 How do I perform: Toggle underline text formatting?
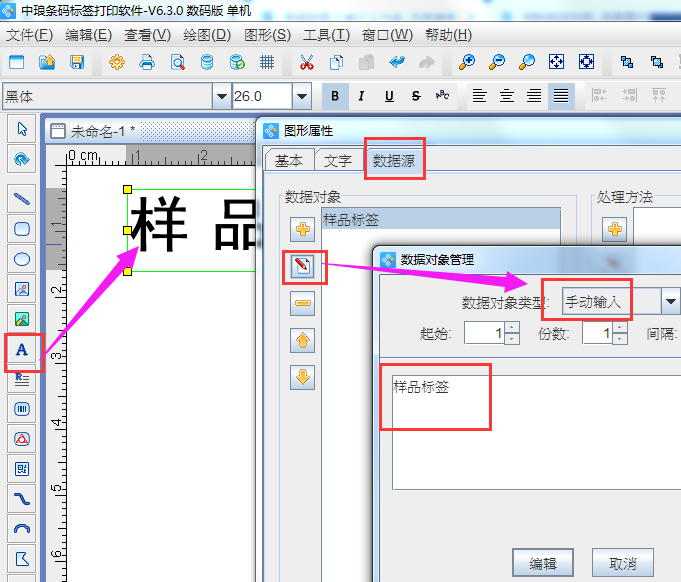click(x=388, y=96)
